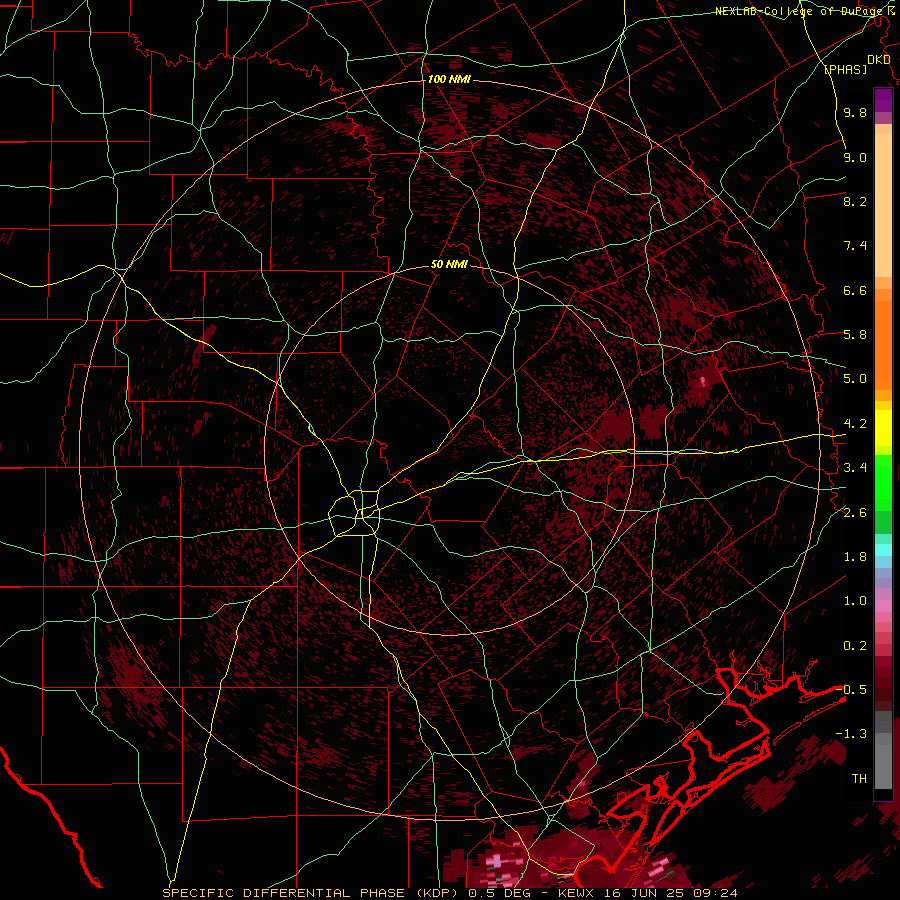
Task: Click the 7.4 scale value
Action: [x=855, y=246]
